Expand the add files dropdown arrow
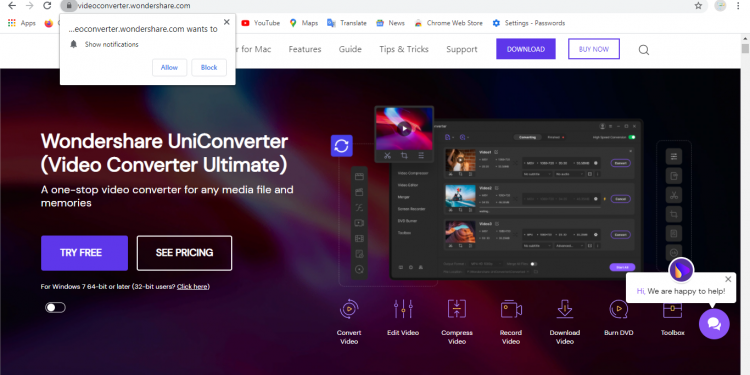This screenshot has height=375, width=750. point(453,138)
